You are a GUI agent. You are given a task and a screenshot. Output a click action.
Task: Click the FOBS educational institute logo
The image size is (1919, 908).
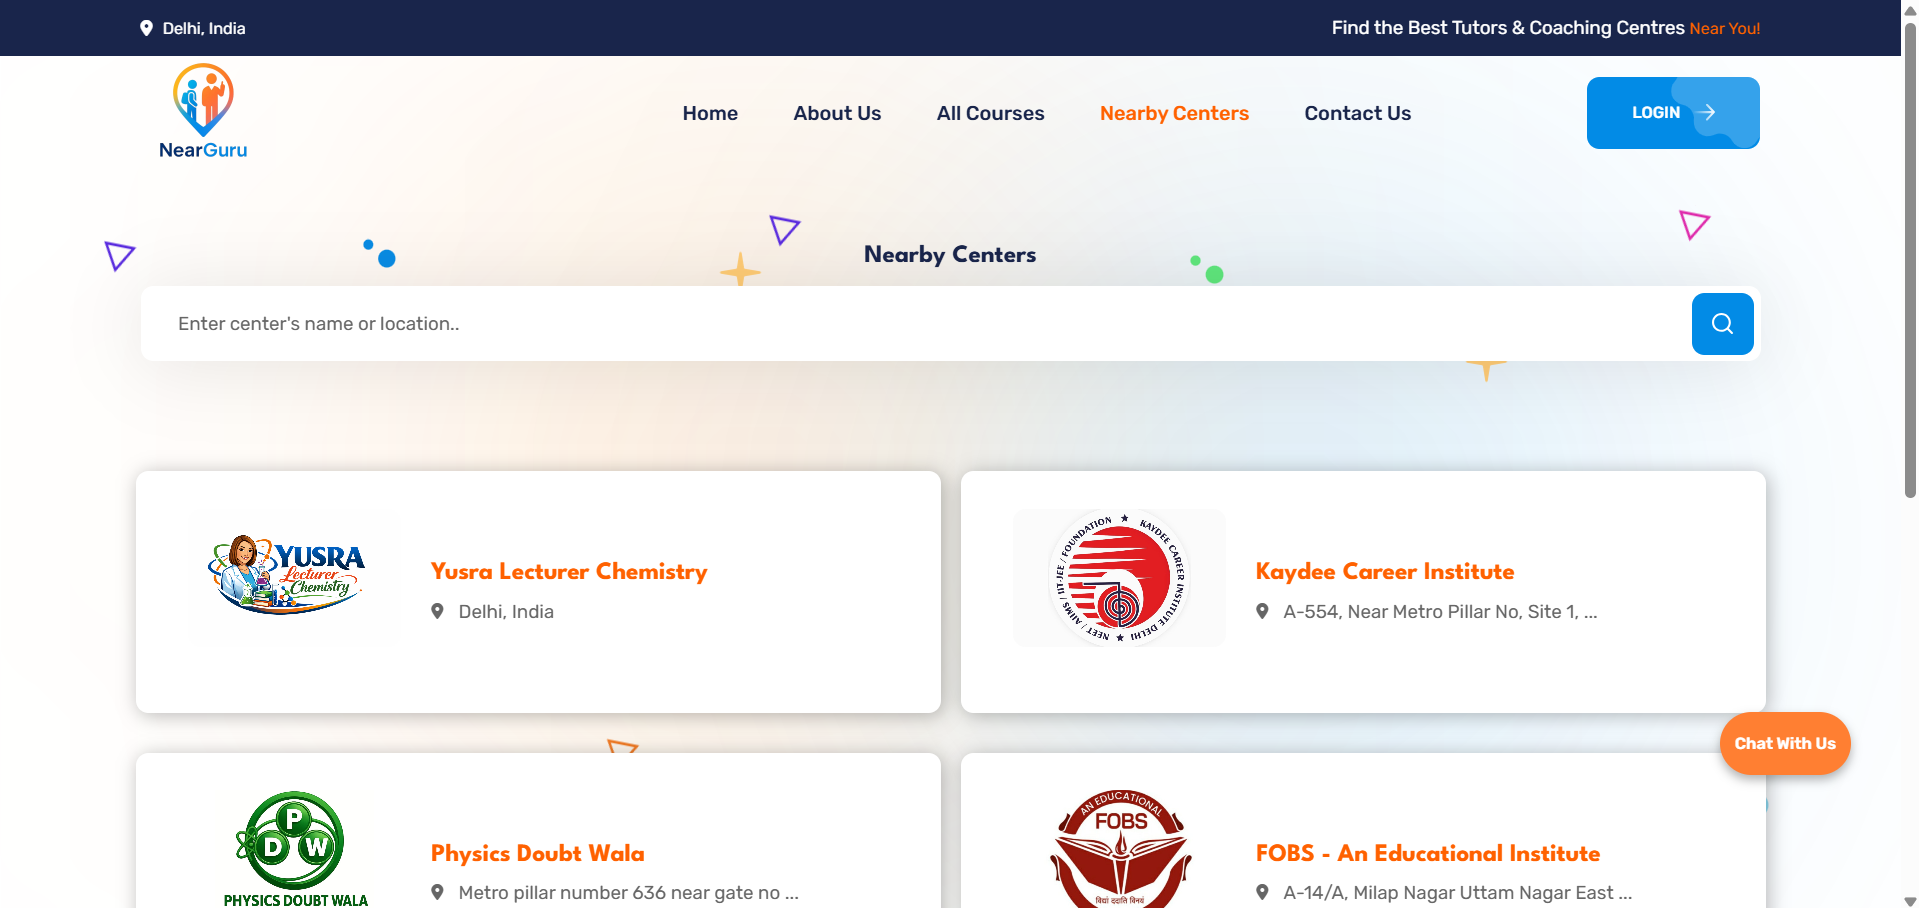point(1121,848)
